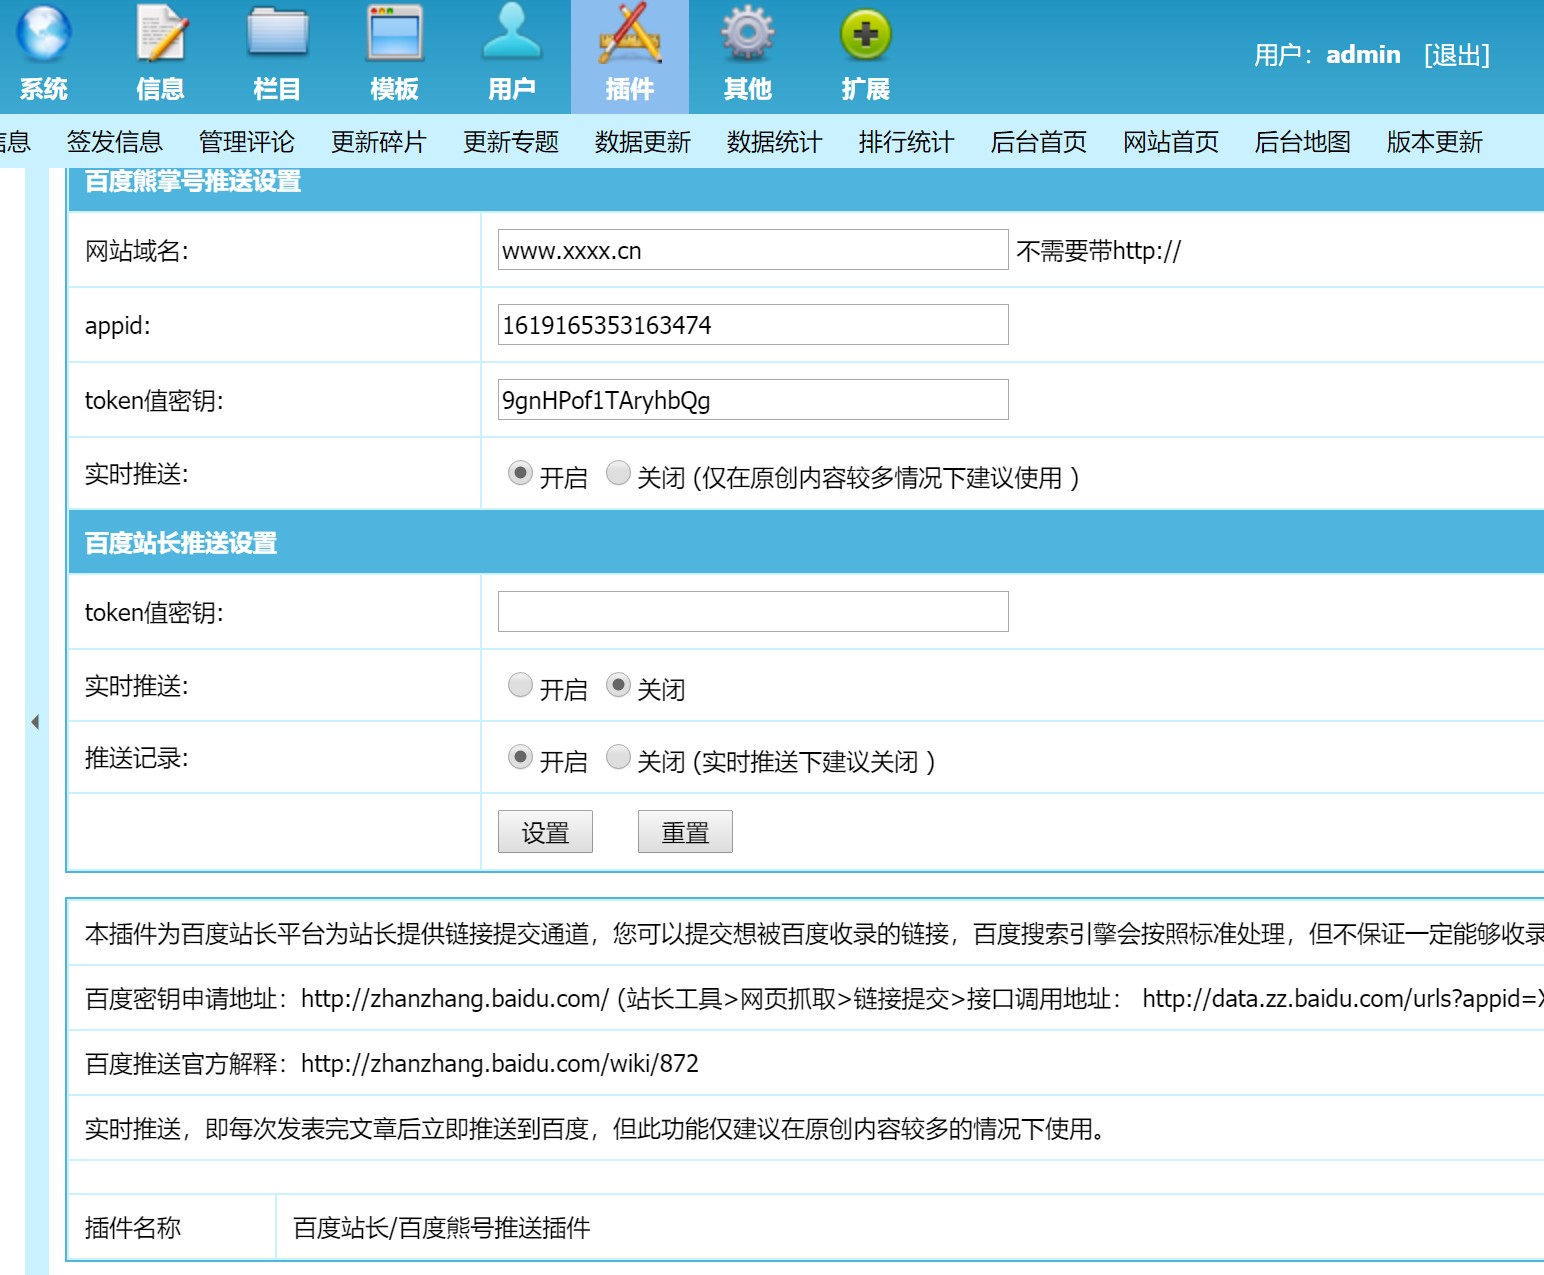Screen dimensions: 1544x1275
Task: Open 更新专题 in submenu
Action: tap(511, 142)
